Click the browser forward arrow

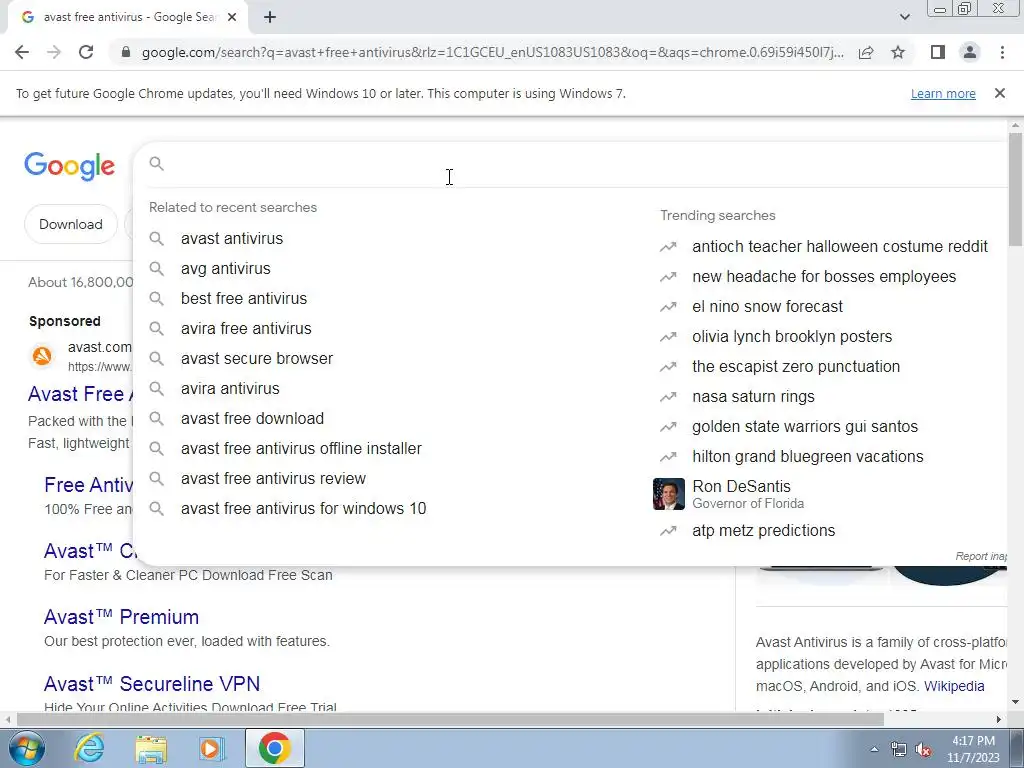pyautogui.click(x=54, y=52)
